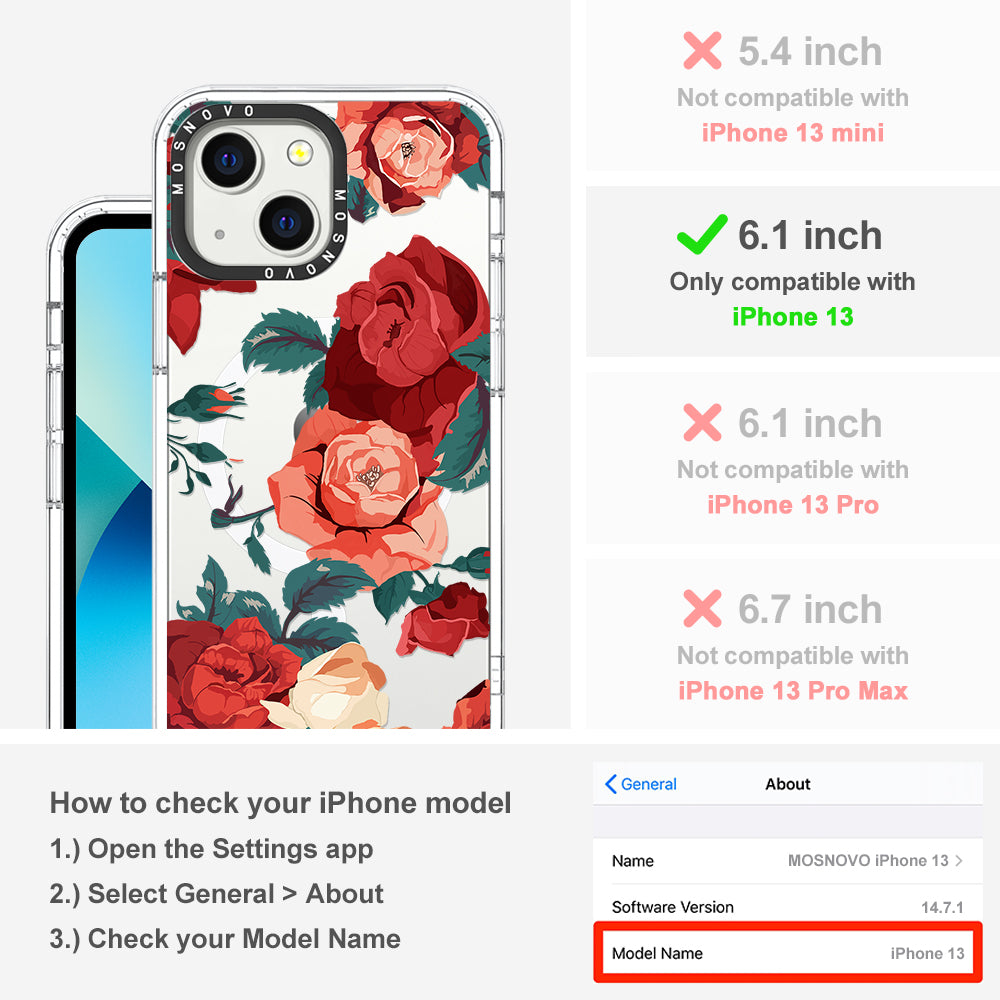This screenshot has width=1000, height=1000.
Task: Open the Name row chevron
Action: (959, 860)
